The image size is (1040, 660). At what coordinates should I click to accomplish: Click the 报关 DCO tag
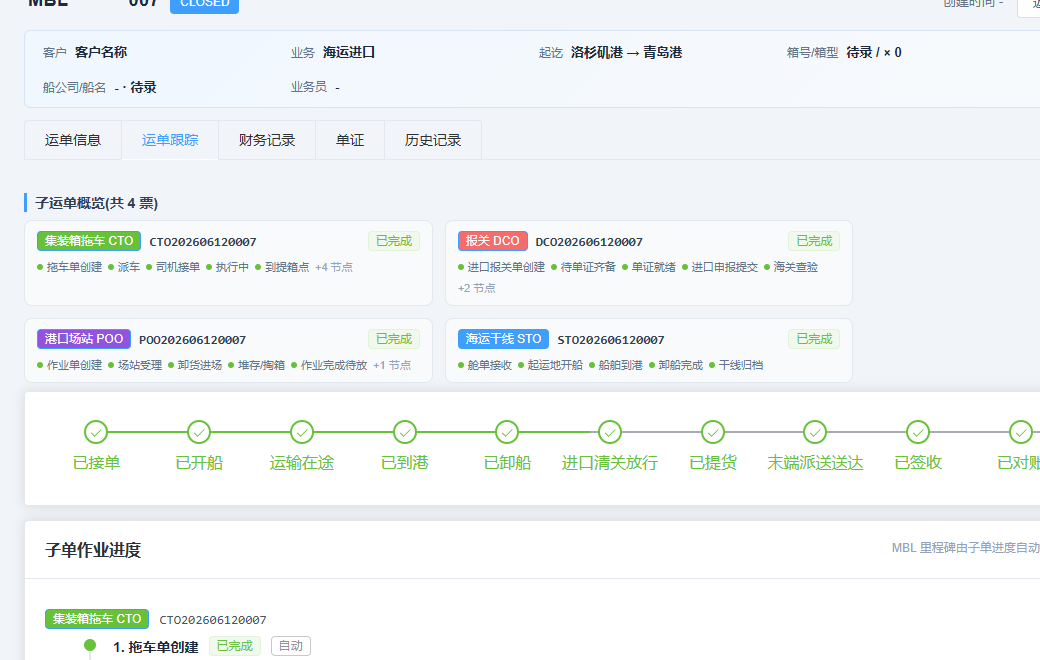[492, 241]
